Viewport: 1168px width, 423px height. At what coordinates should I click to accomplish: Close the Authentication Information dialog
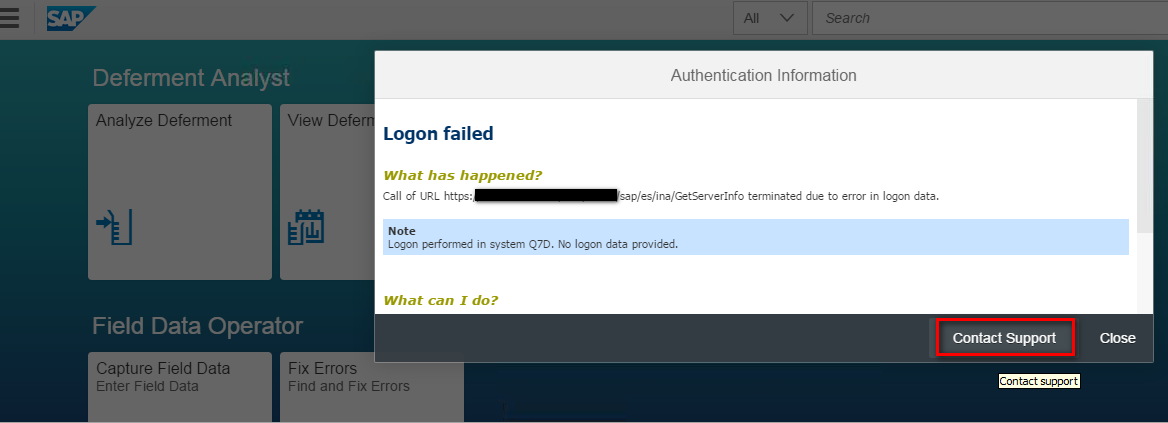click(x=1117, y=338)
